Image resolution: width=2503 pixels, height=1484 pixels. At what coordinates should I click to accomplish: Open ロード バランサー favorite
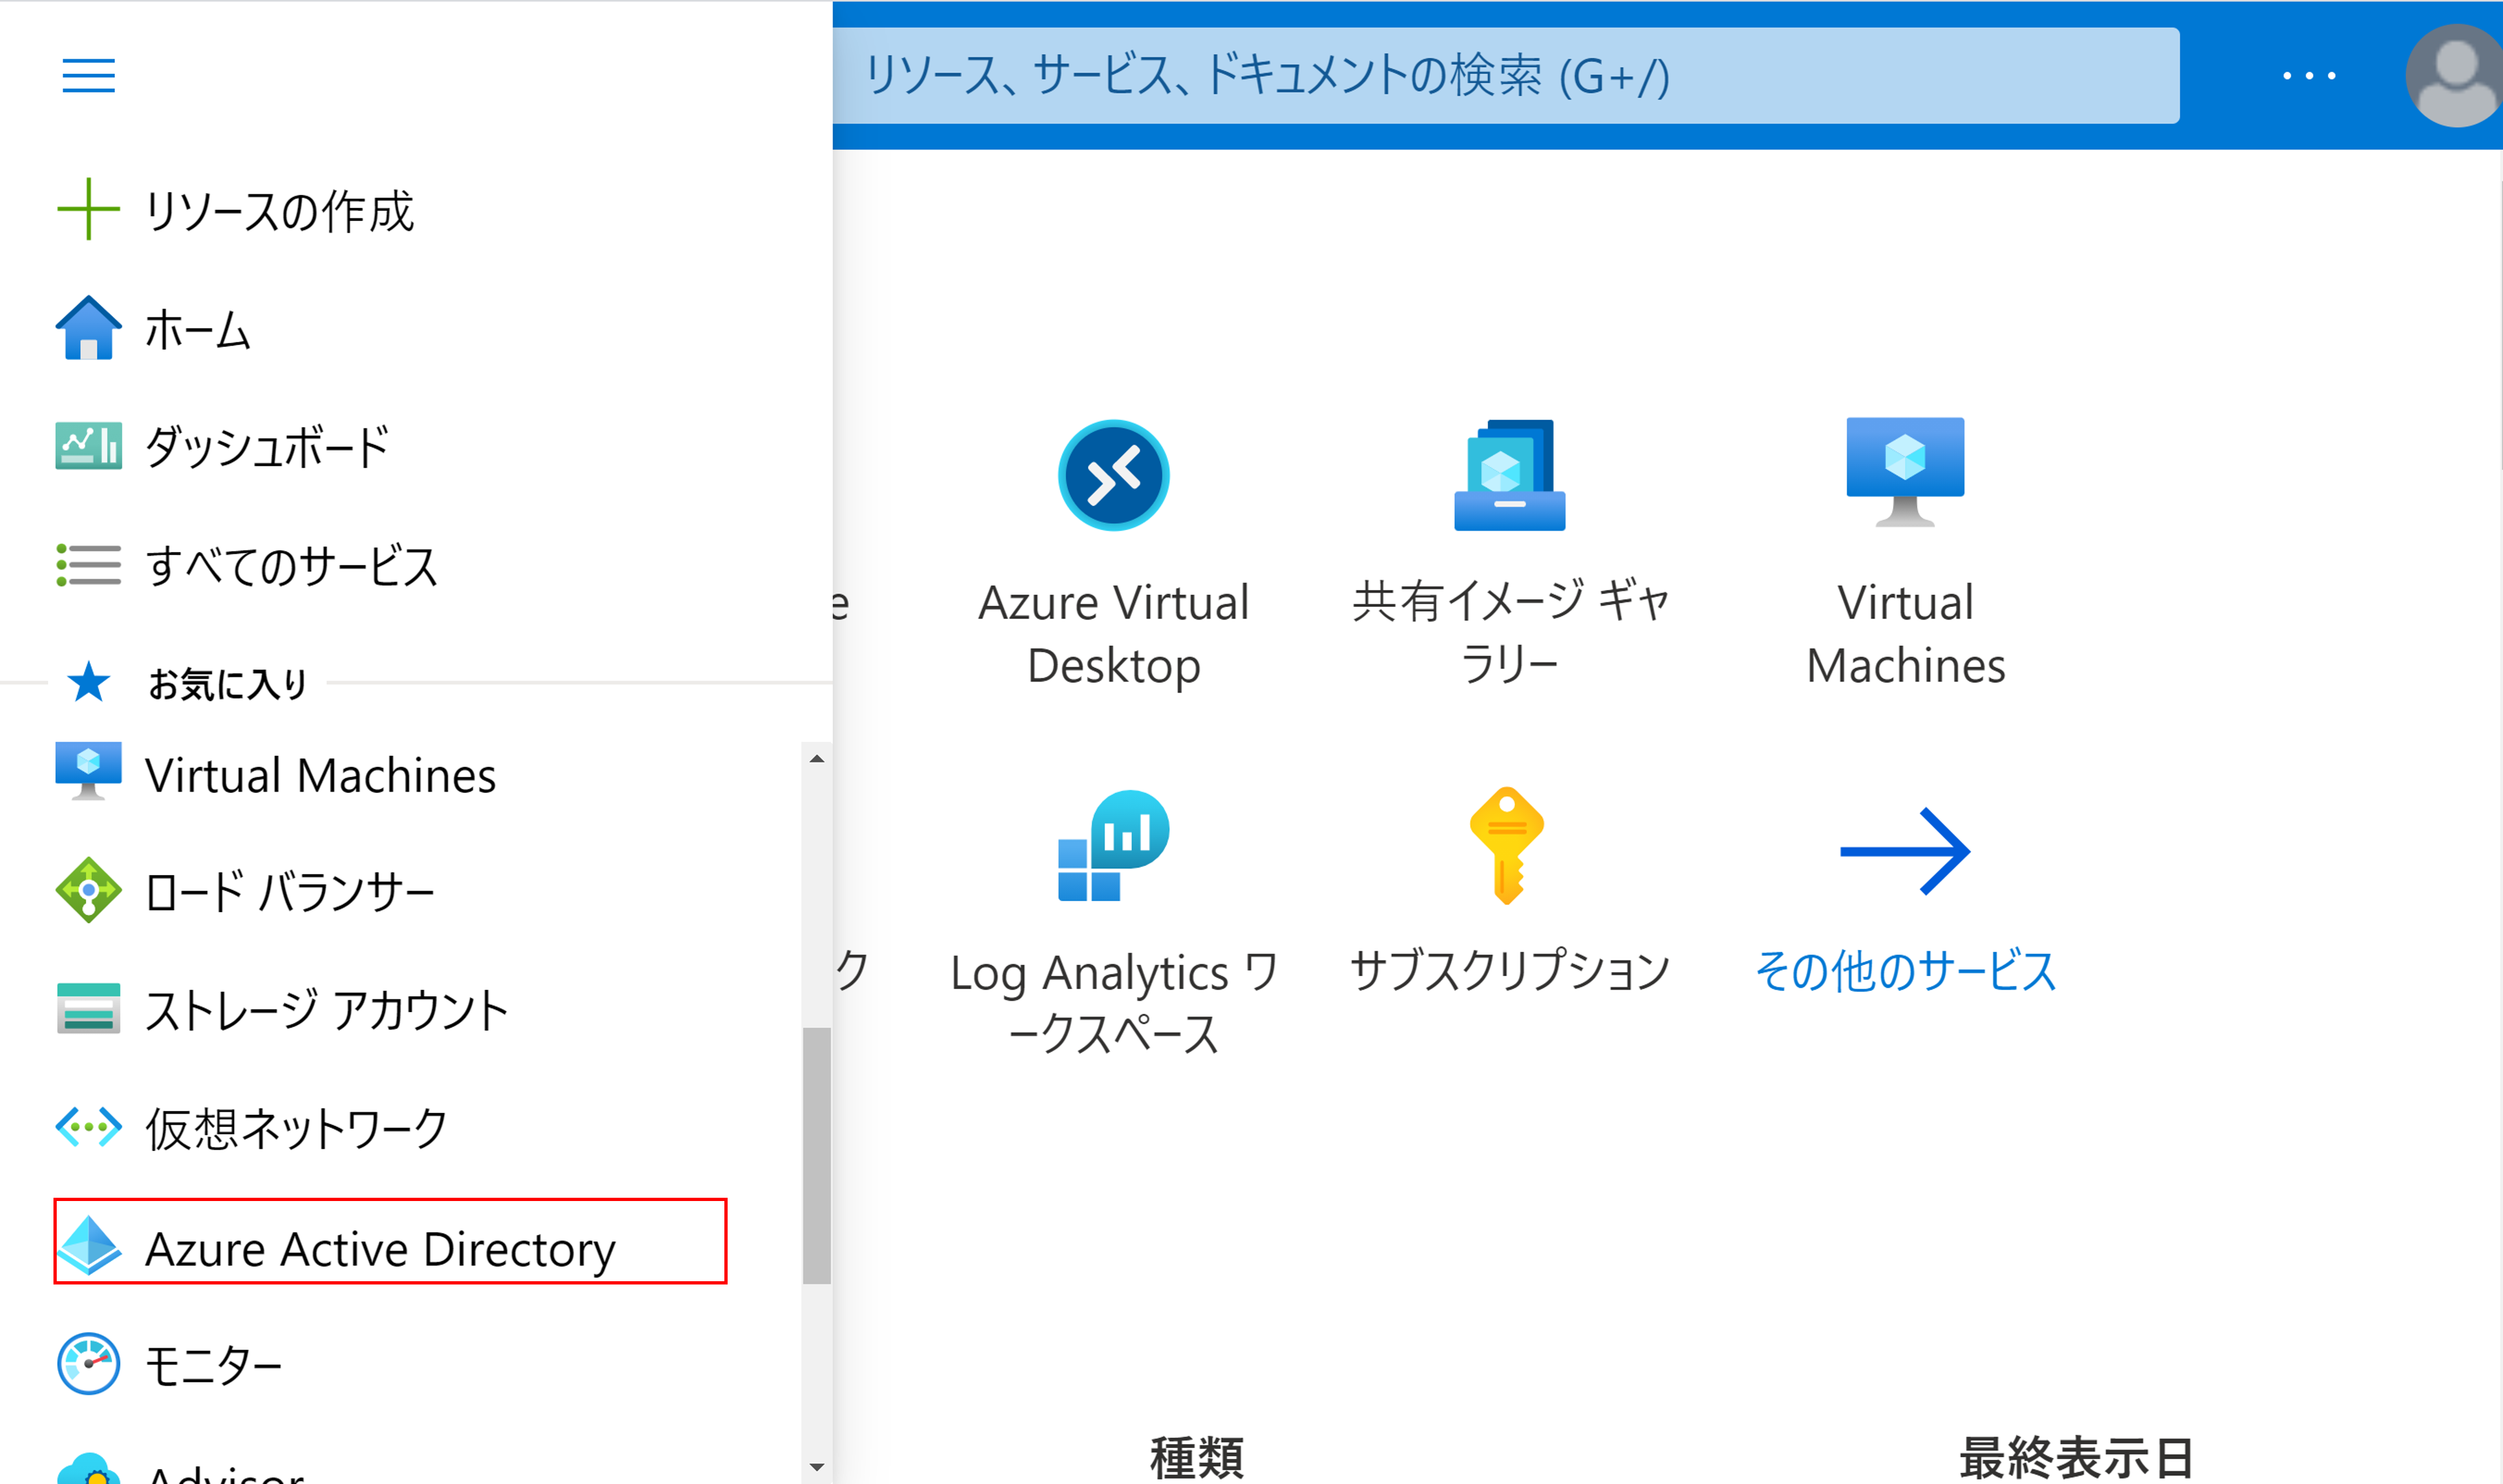(290, 891)
